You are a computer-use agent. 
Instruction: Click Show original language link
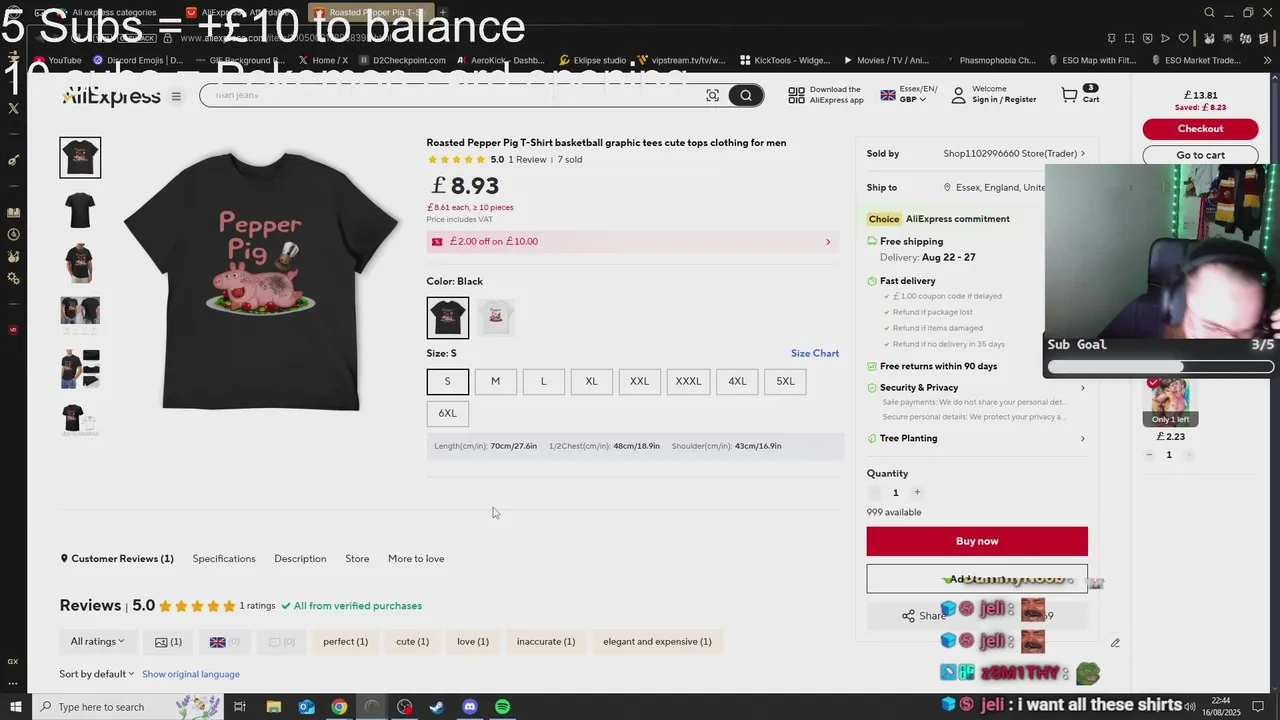pyautogui.click(x=191, y=674)
